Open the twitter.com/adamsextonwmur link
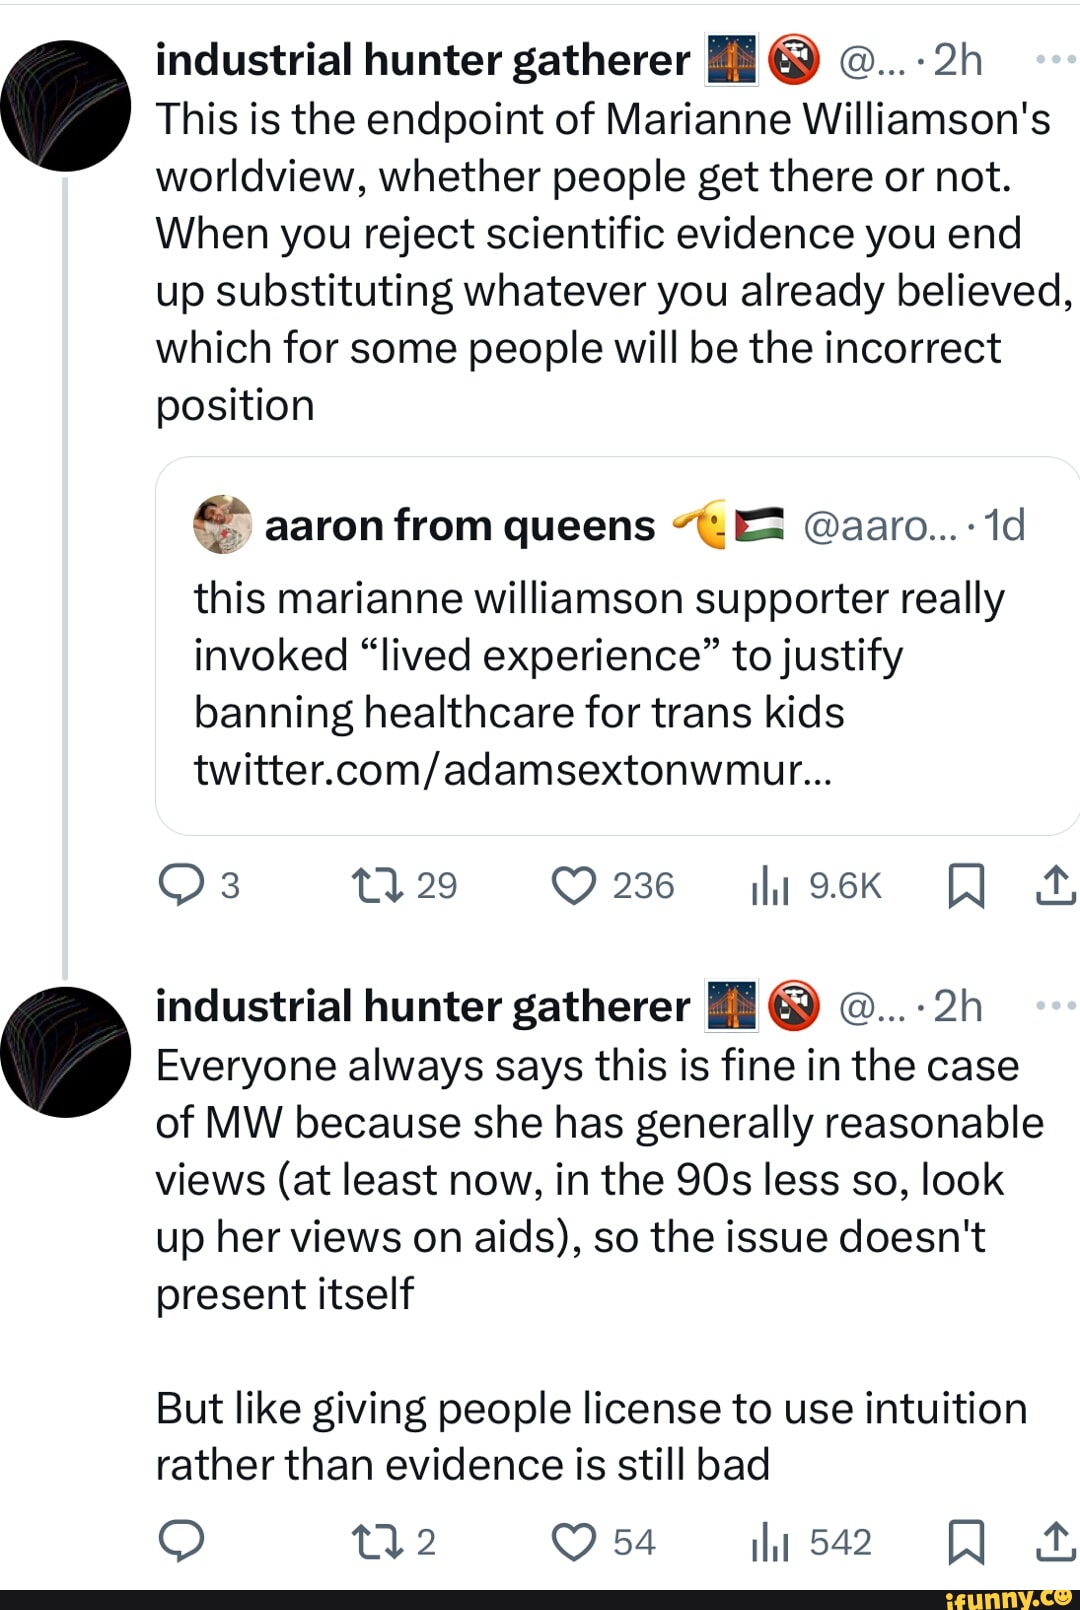Viewport: 1080px width, 1610px height. [512, 770]
